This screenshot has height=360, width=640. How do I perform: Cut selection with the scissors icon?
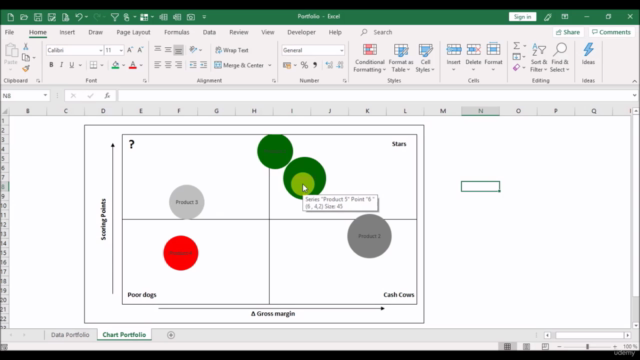coord(26,47)
